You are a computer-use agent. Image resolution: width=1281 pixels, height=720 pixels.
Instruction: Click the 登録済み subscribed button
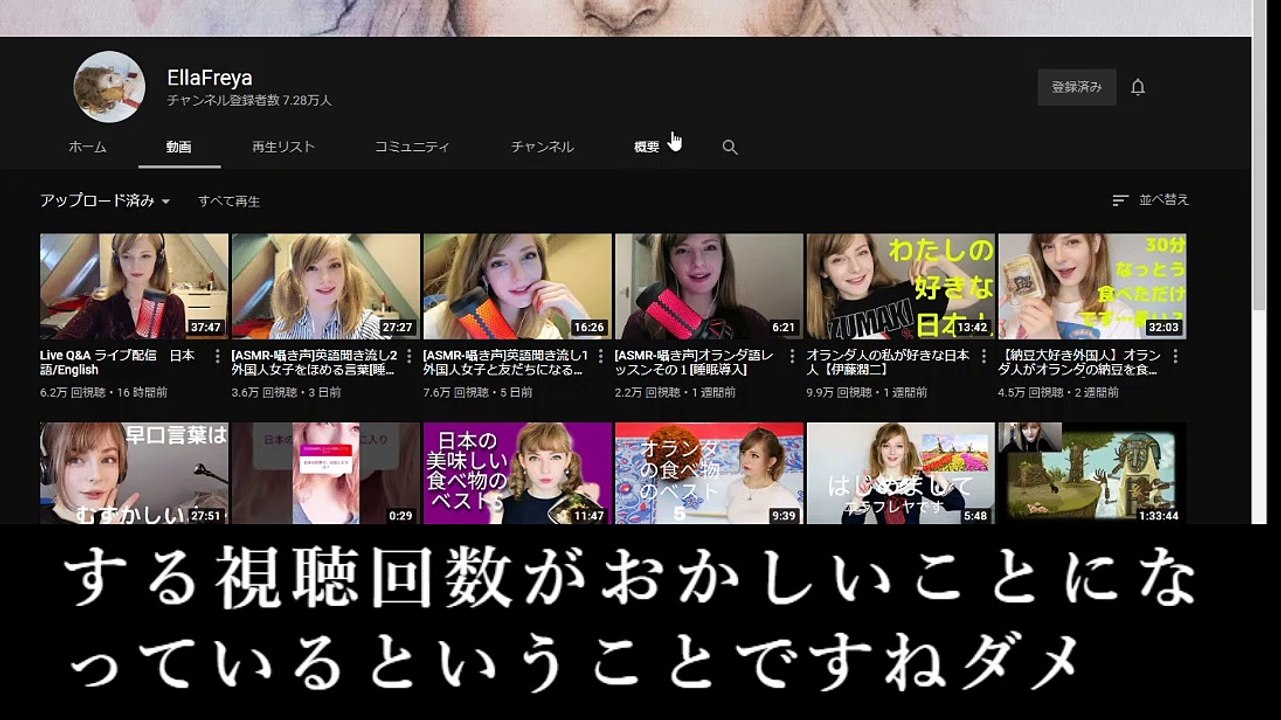point(1077,87)
